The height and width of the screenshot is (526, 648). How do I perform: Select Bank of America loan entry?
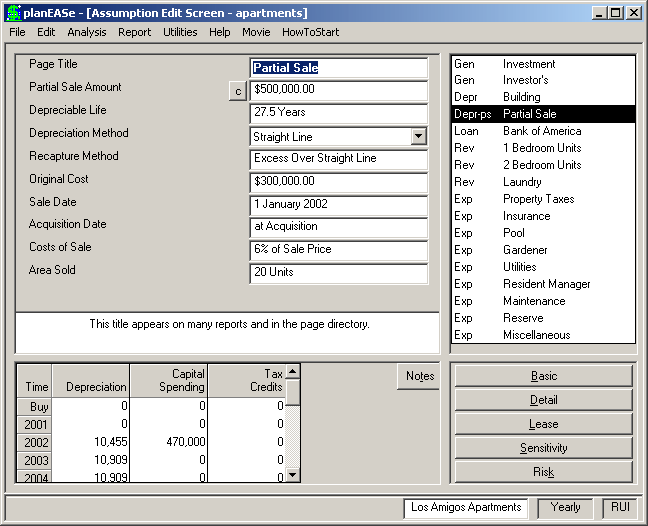(x=543, y=131)
